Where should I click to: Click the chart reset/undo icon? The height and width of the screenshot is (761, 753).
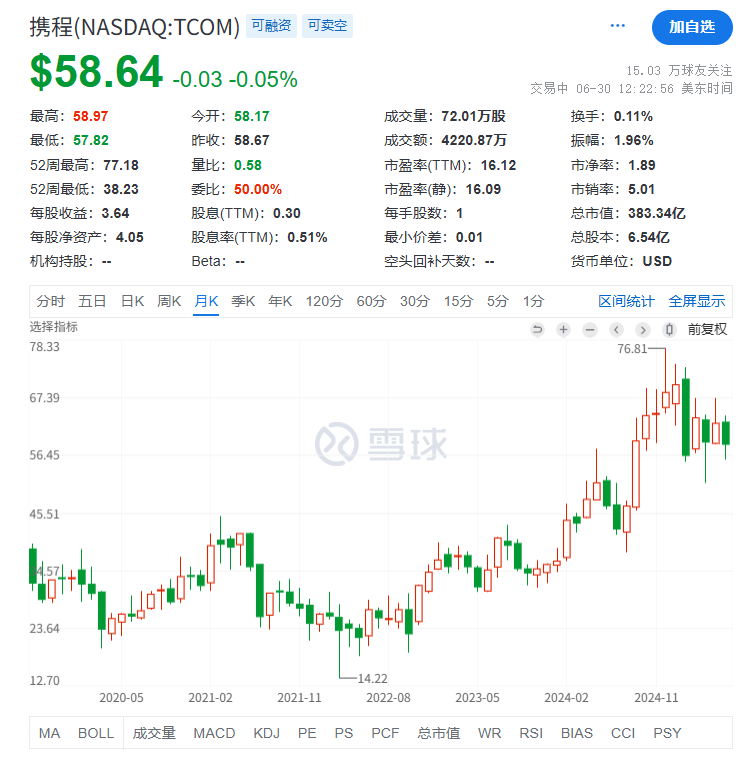[537, 330]
